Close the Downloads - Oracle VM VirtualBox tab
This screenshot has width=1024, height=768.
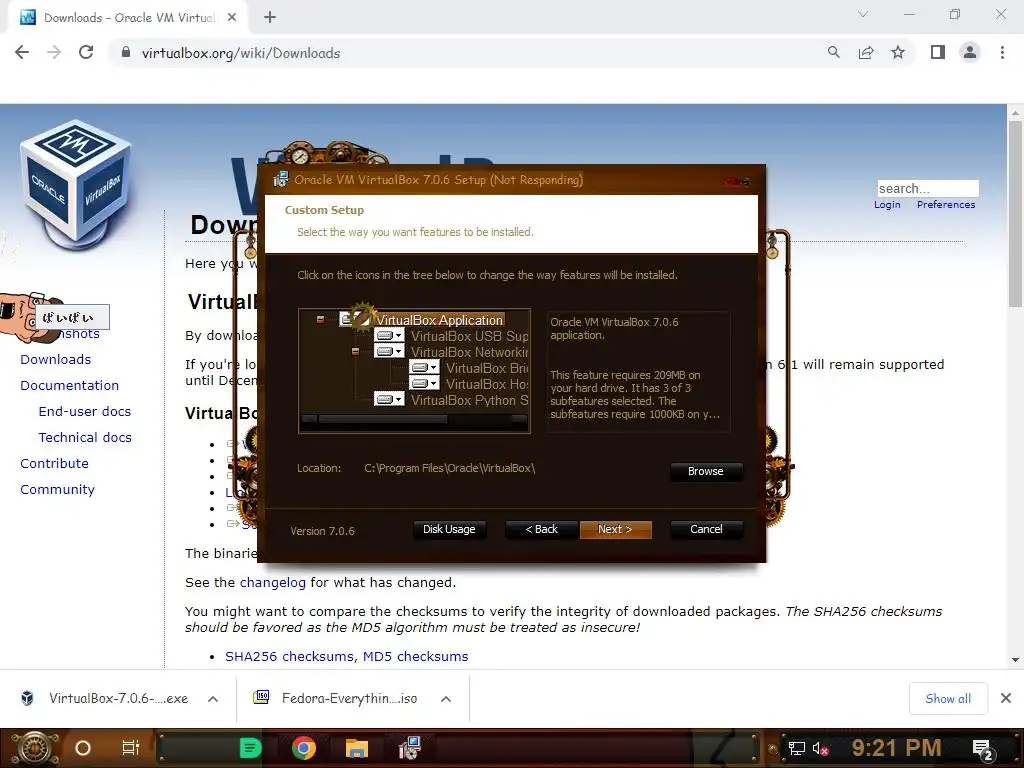[x=232, y=18]
